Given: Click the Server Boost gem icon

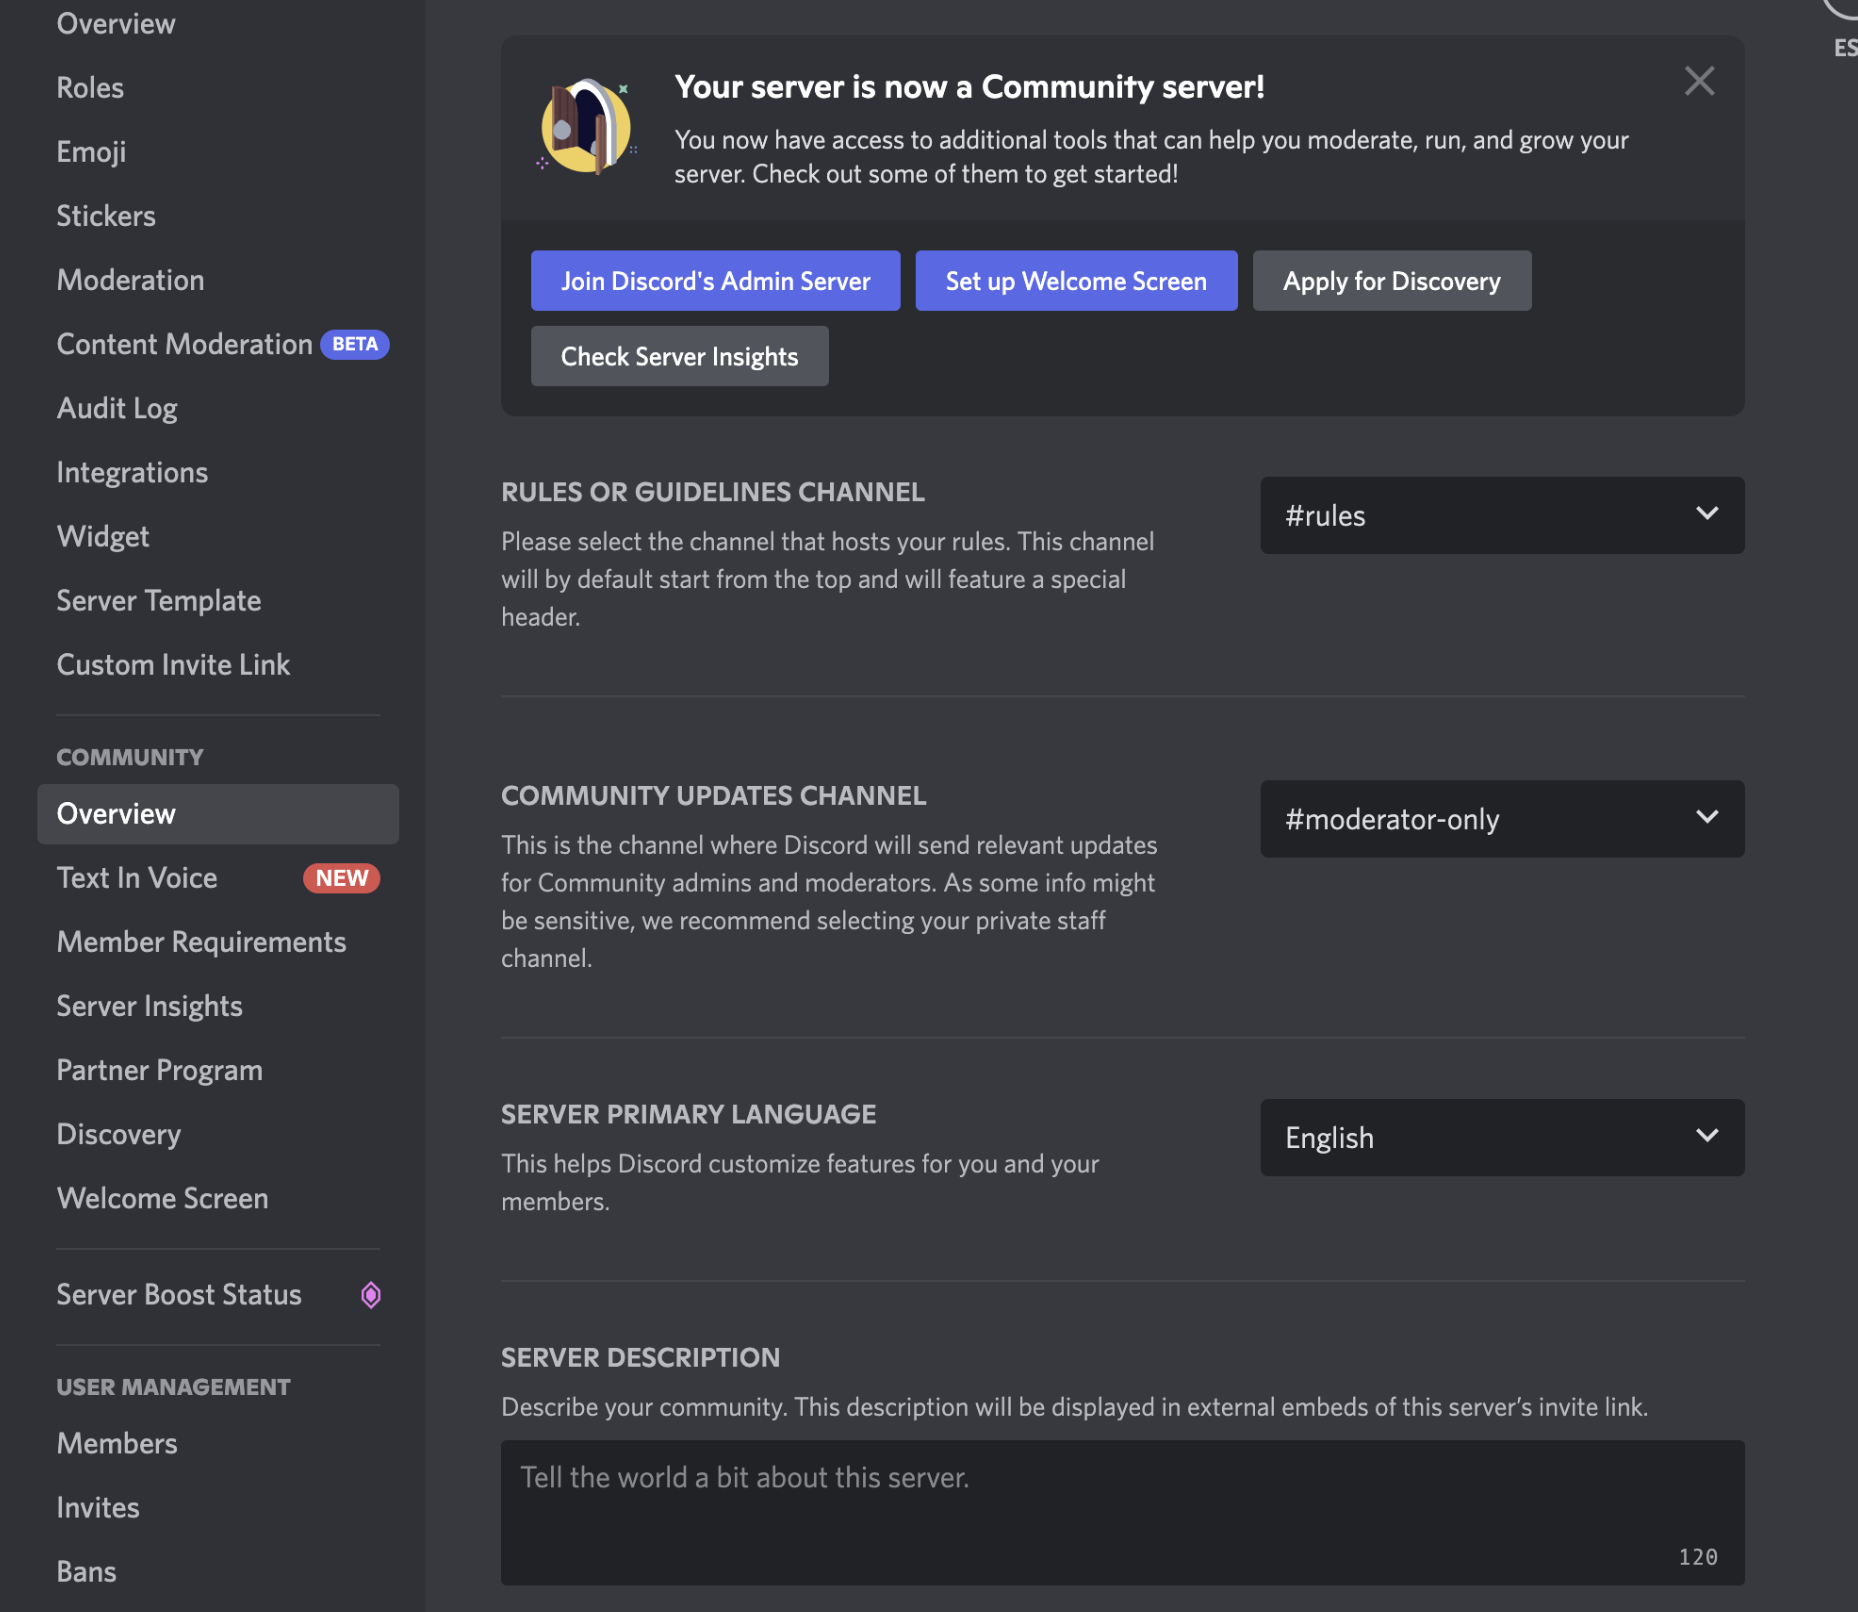Looking at the screenshot, I should (371, 1295).
